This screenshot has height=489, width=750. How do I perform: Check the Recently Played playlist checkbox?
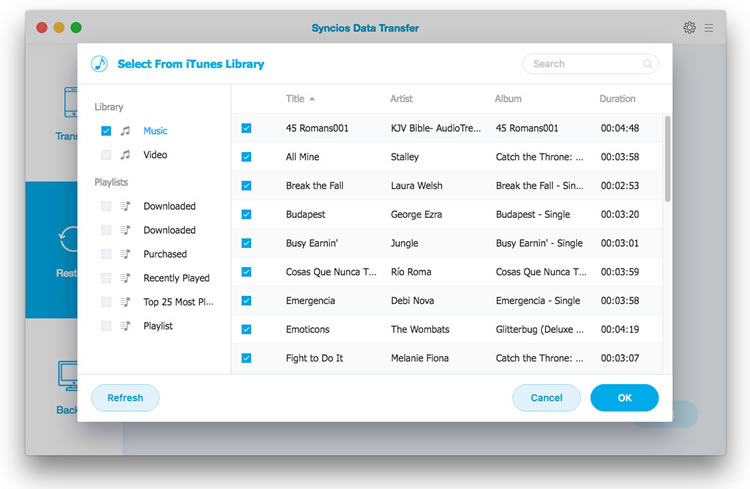[x=106, y=278]
